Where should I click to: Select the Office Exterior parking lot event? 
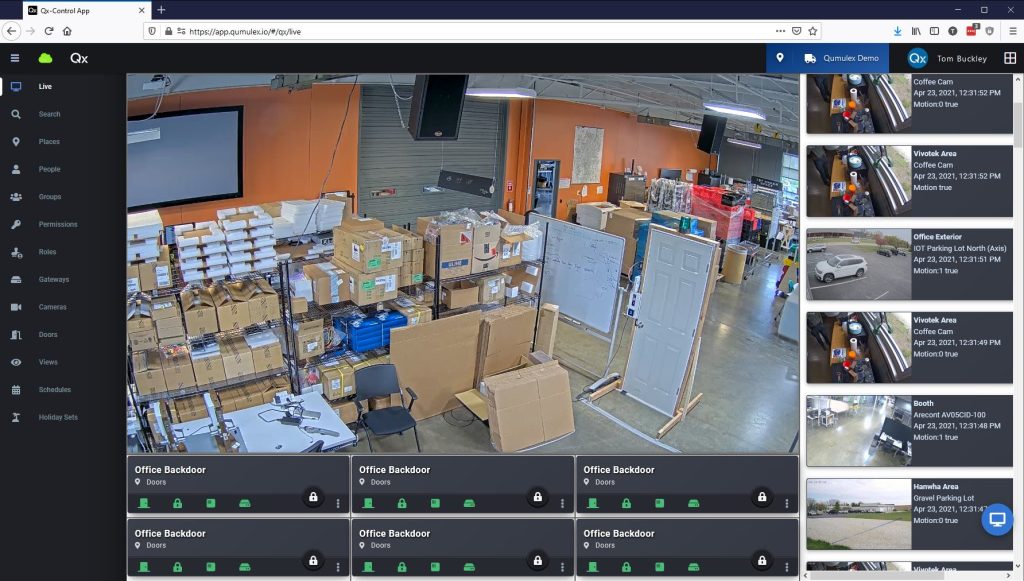click(908, 264)
